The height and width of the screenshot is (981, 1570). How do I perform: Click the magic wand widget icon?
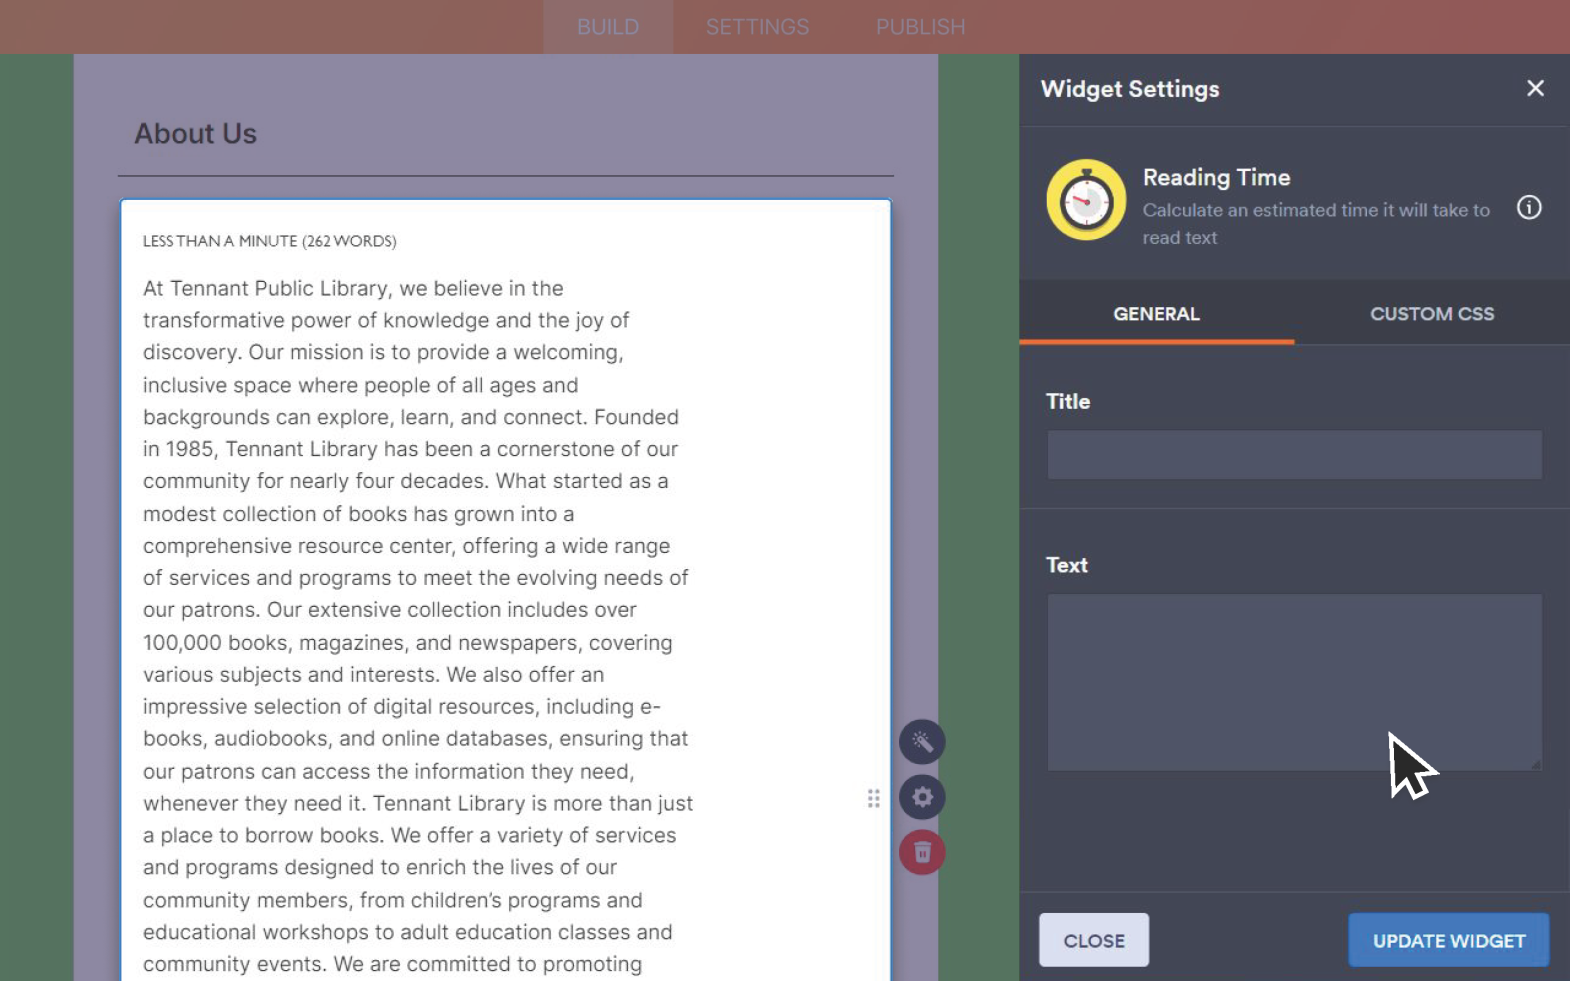click(x=921, y=742)
